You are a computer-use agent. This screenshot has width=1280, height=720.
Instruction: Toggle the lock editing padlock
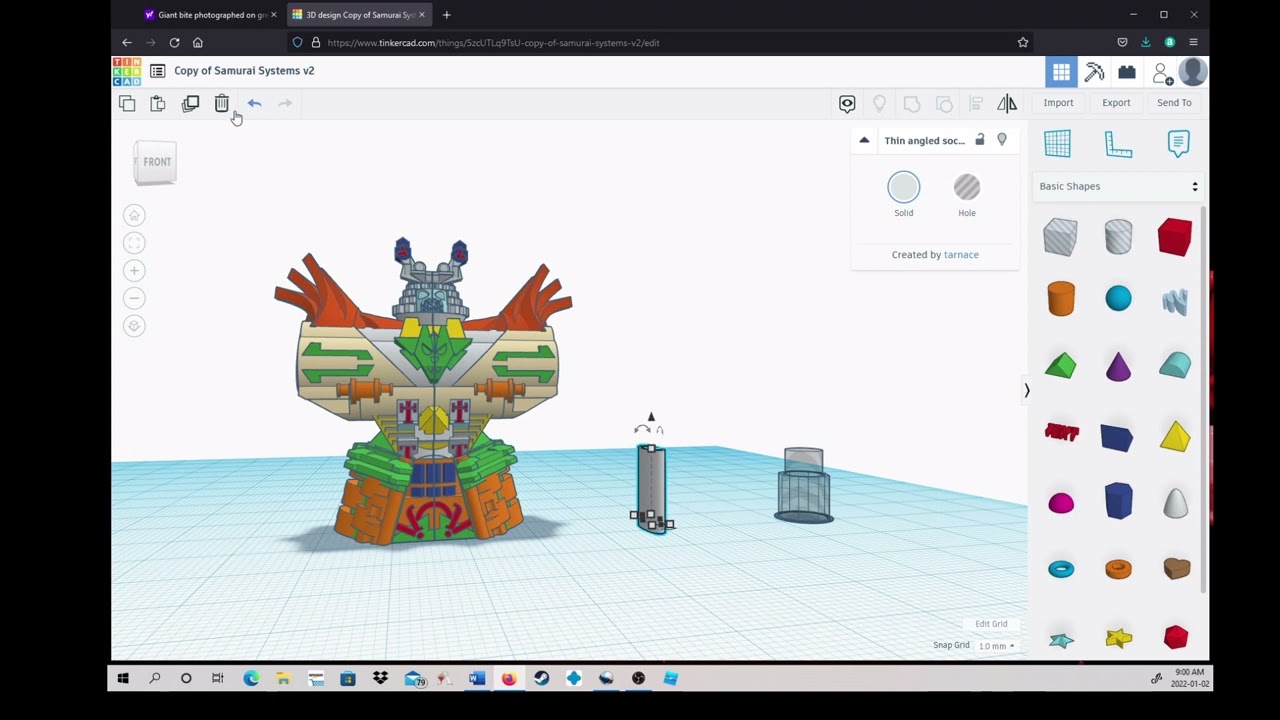tap(980, 140)
